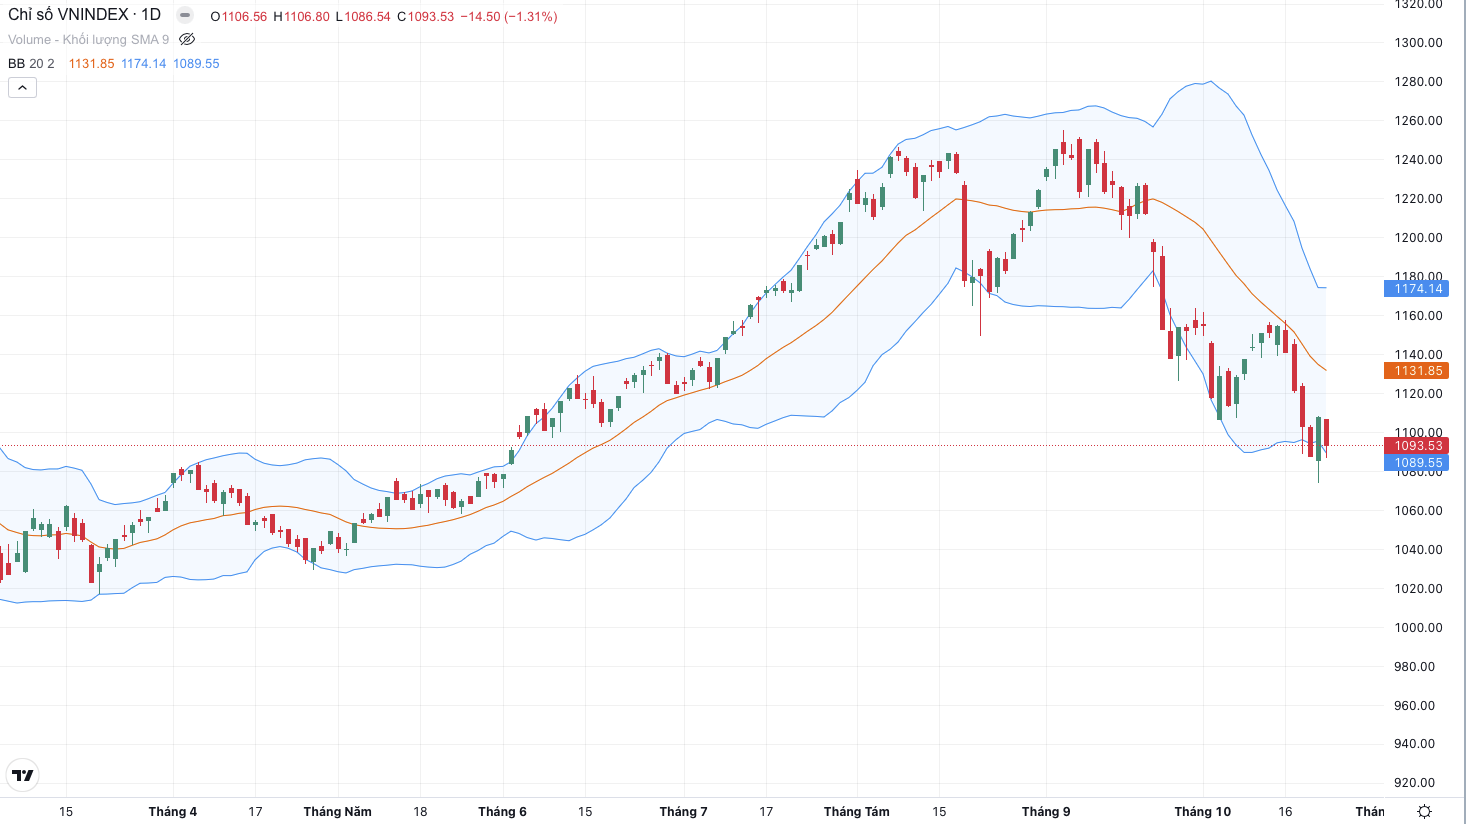Click the 'Chỉ số VNINDEX · 1D' symbol title

(x=84, y=15)
